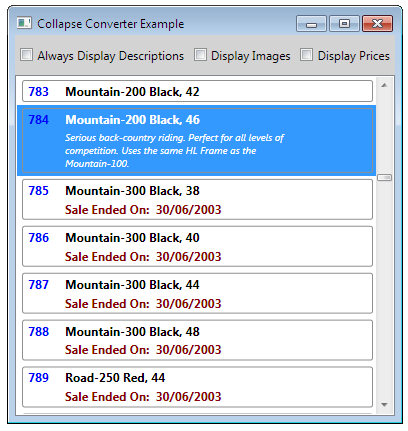Click the scrollbar down arrow
408x431 pixels.
click(384, 405)
